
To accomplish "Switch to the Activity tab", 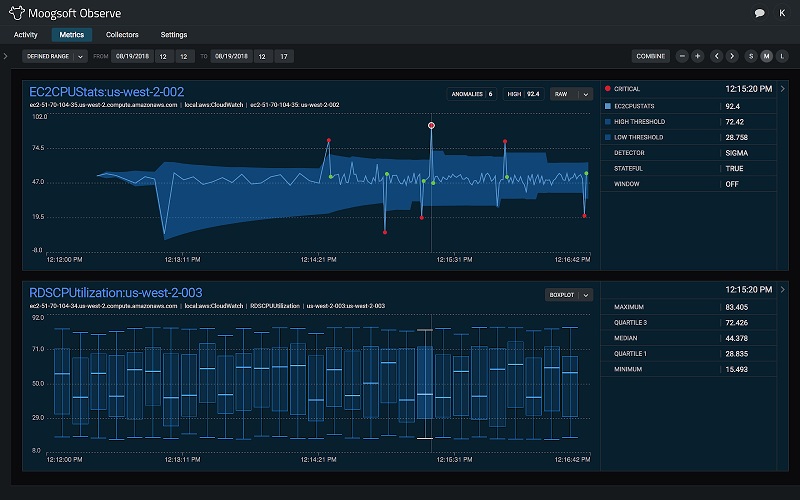I will pos(26,34).
